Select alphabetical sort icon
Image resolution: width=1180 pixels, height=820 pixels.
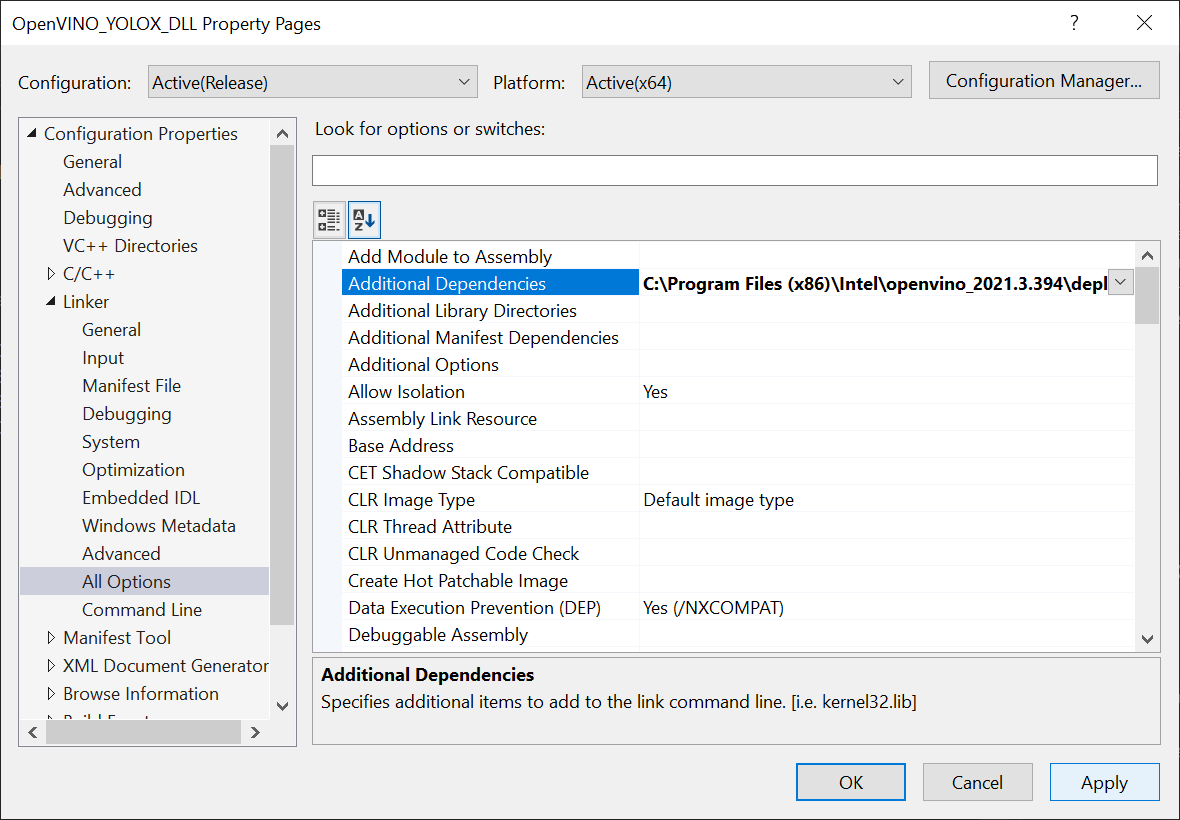coord(364,220)
